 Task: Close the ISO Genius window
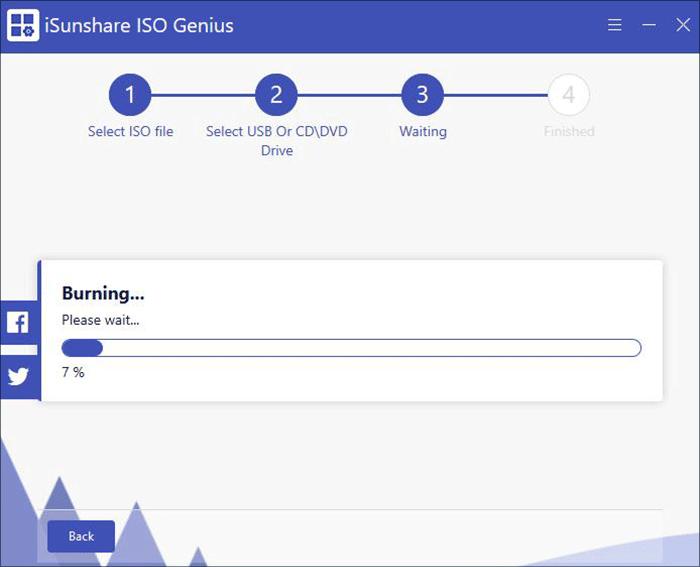tap(683, 25)
